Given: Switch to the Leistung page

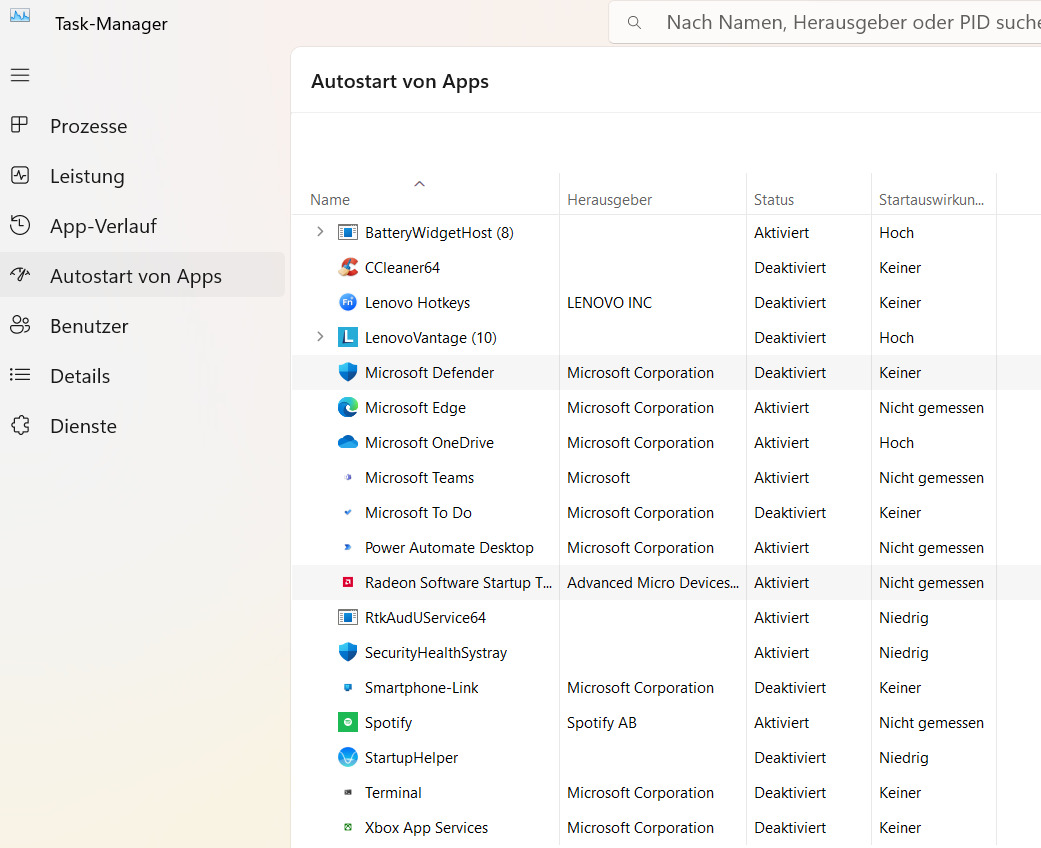Looking at the screenshot, I should click(87, 176).
